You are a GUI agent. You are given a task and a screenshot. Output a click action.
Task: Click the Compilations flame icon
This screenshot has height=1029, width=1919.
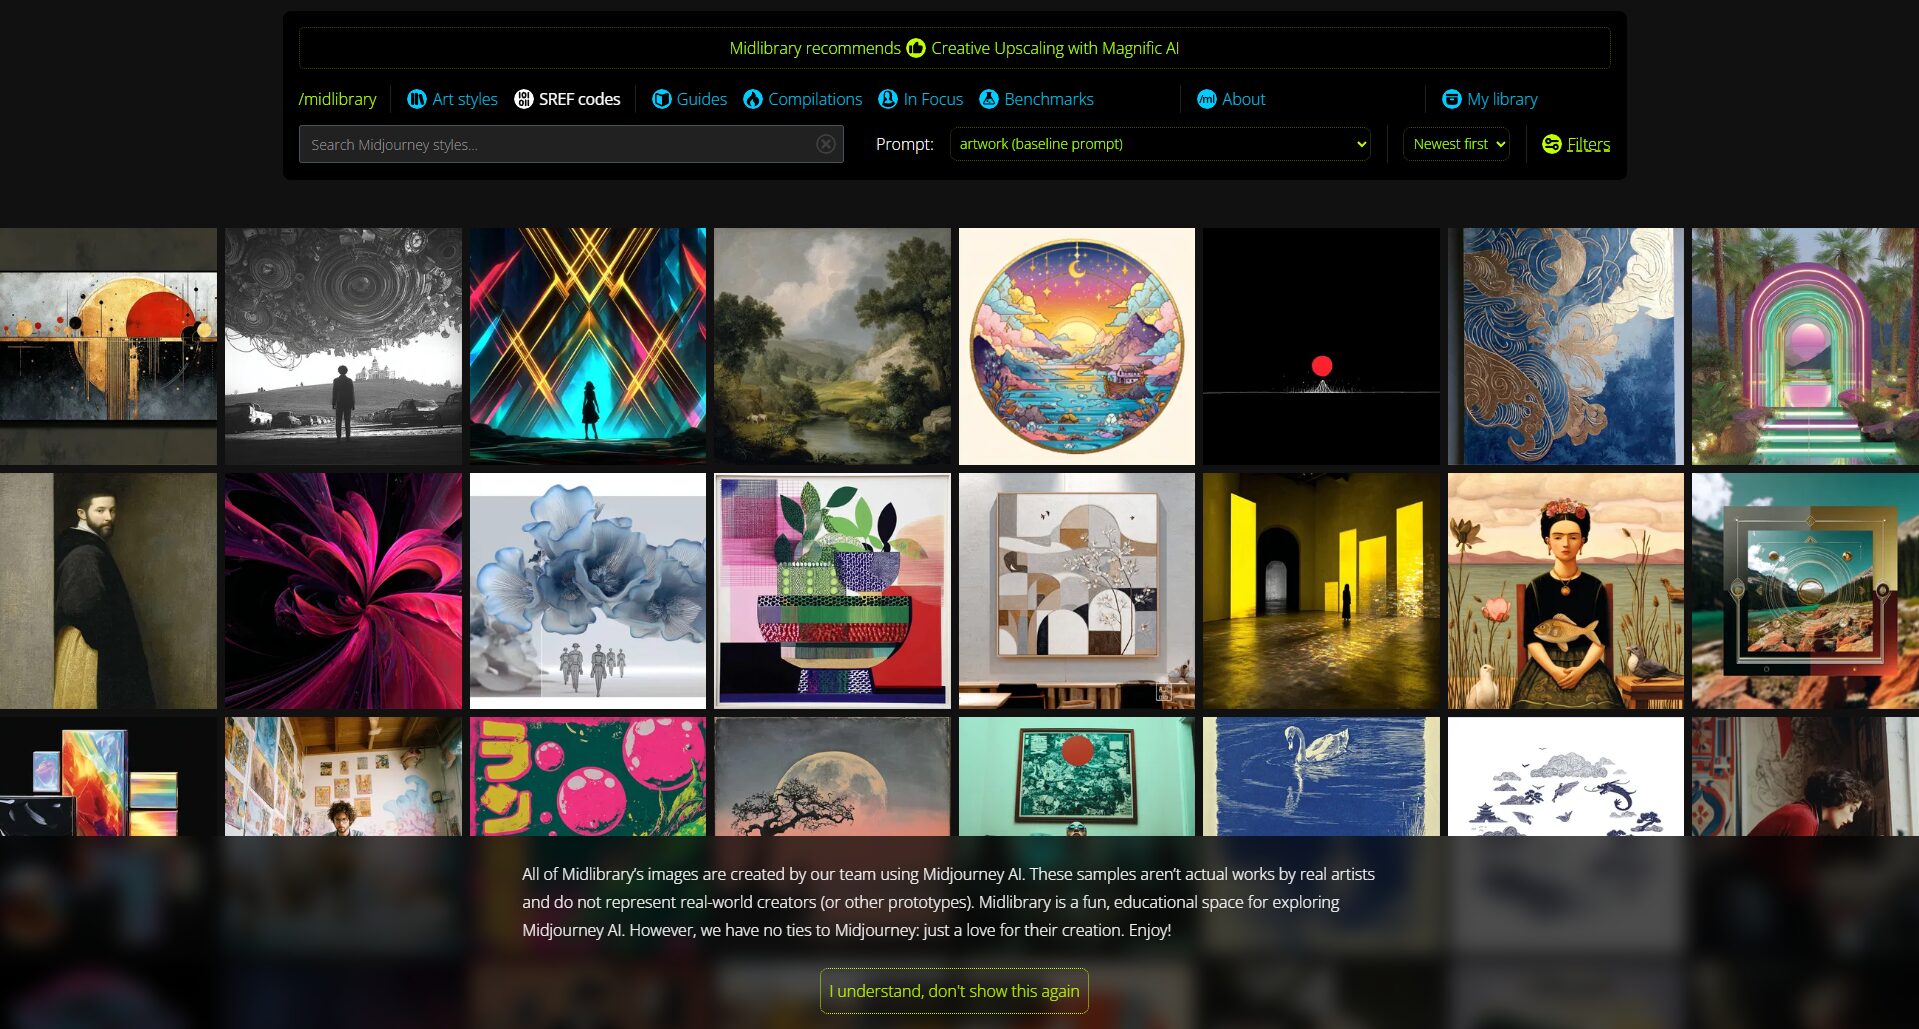click(x=753, y=99)
